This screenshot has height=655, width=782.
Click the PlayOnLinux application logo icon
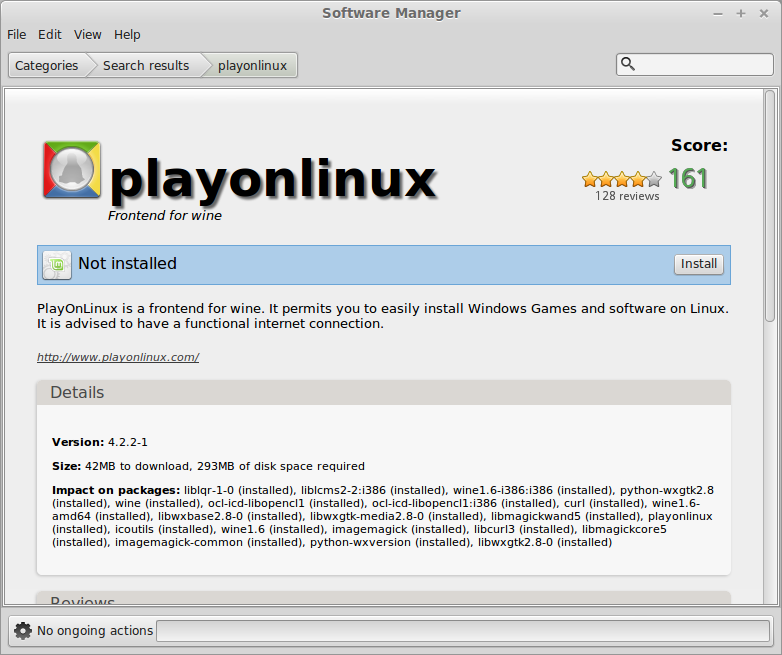click(72, 170)
